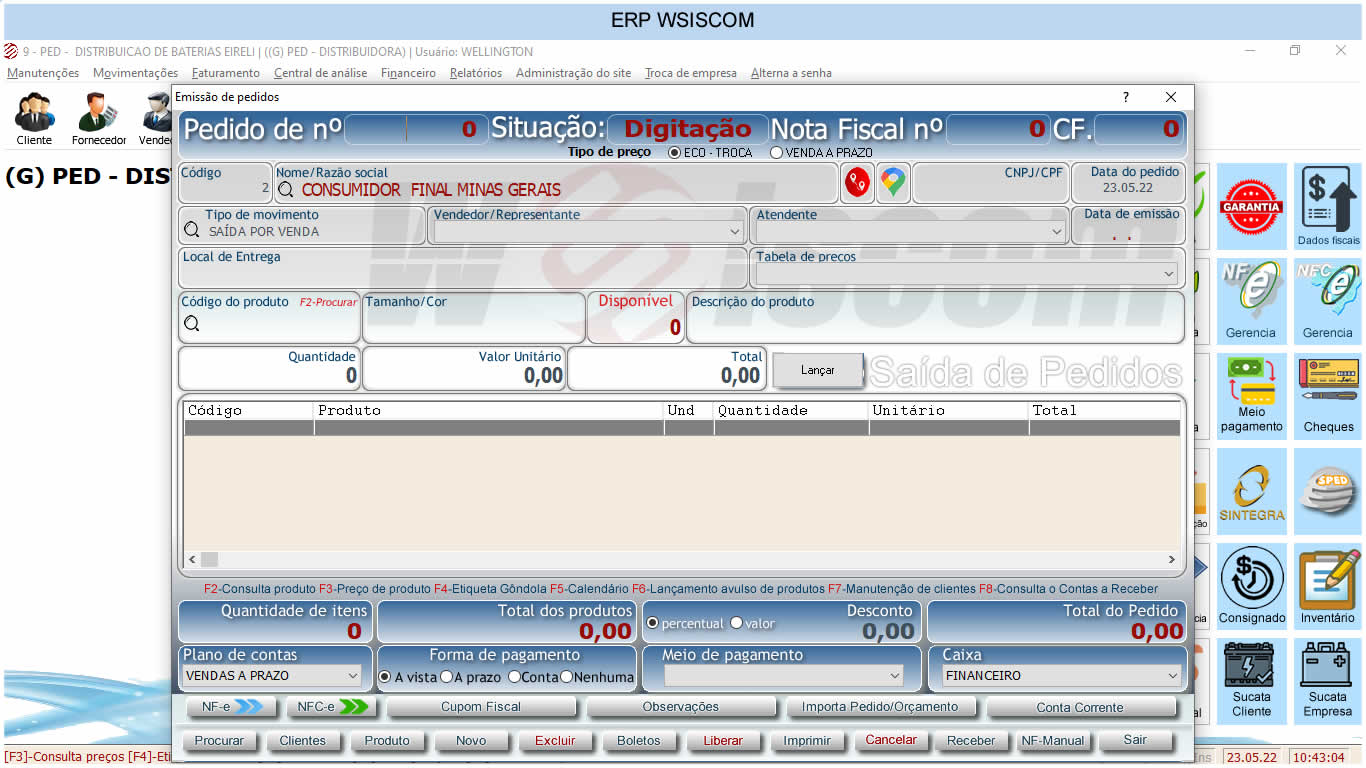Select 'A prazo' payment form
Screen dimensions: 1366x768
[447, 677]
